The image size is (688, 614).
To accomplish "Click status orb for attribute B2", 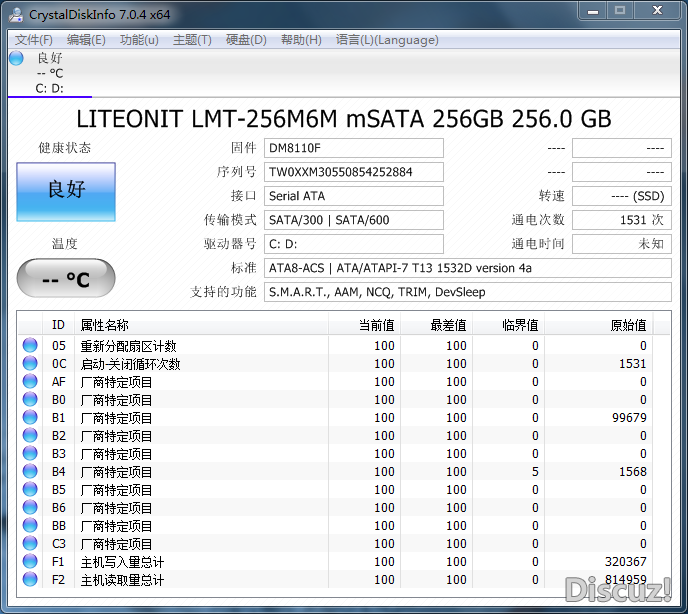I will (x=30, y=435).
